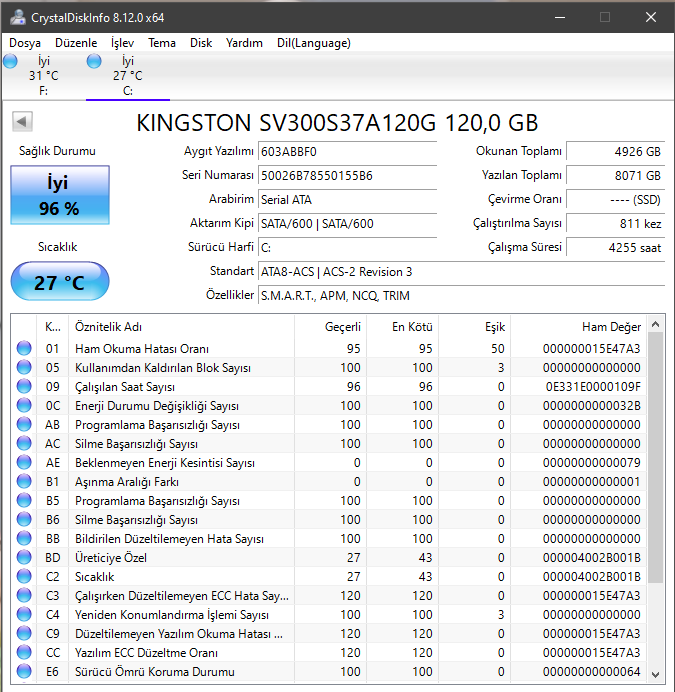Click the Ham Değer column header
Screen dimensions: 675x692
[x=579, y=327]
